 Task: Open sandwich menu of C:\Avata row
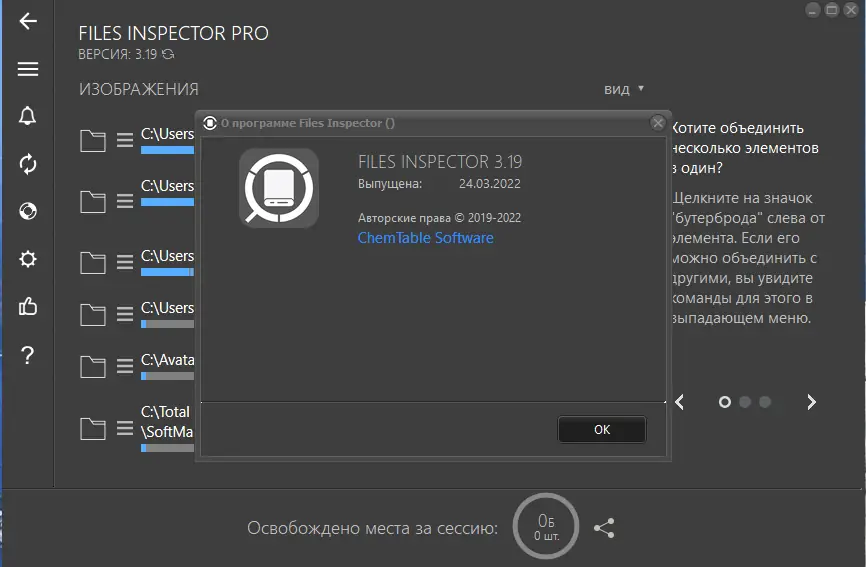125,366
